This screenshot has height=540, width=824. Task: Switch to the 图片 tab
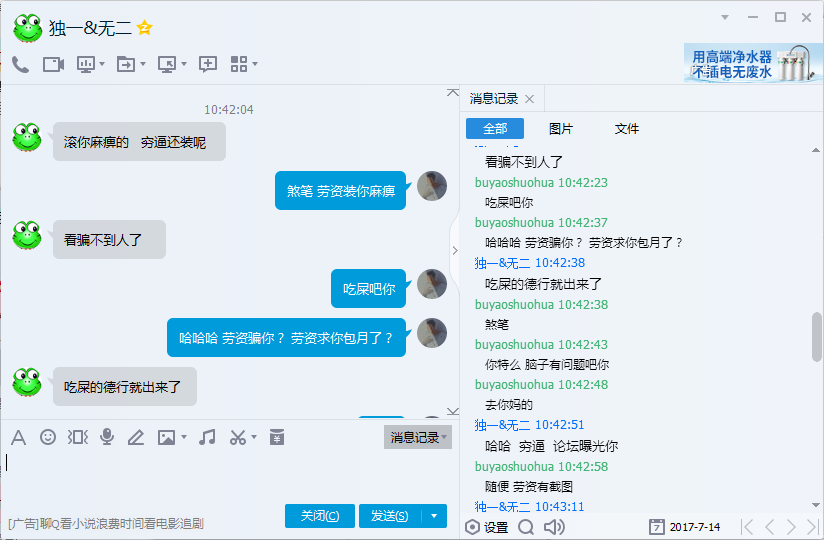(x=561, y=129)
